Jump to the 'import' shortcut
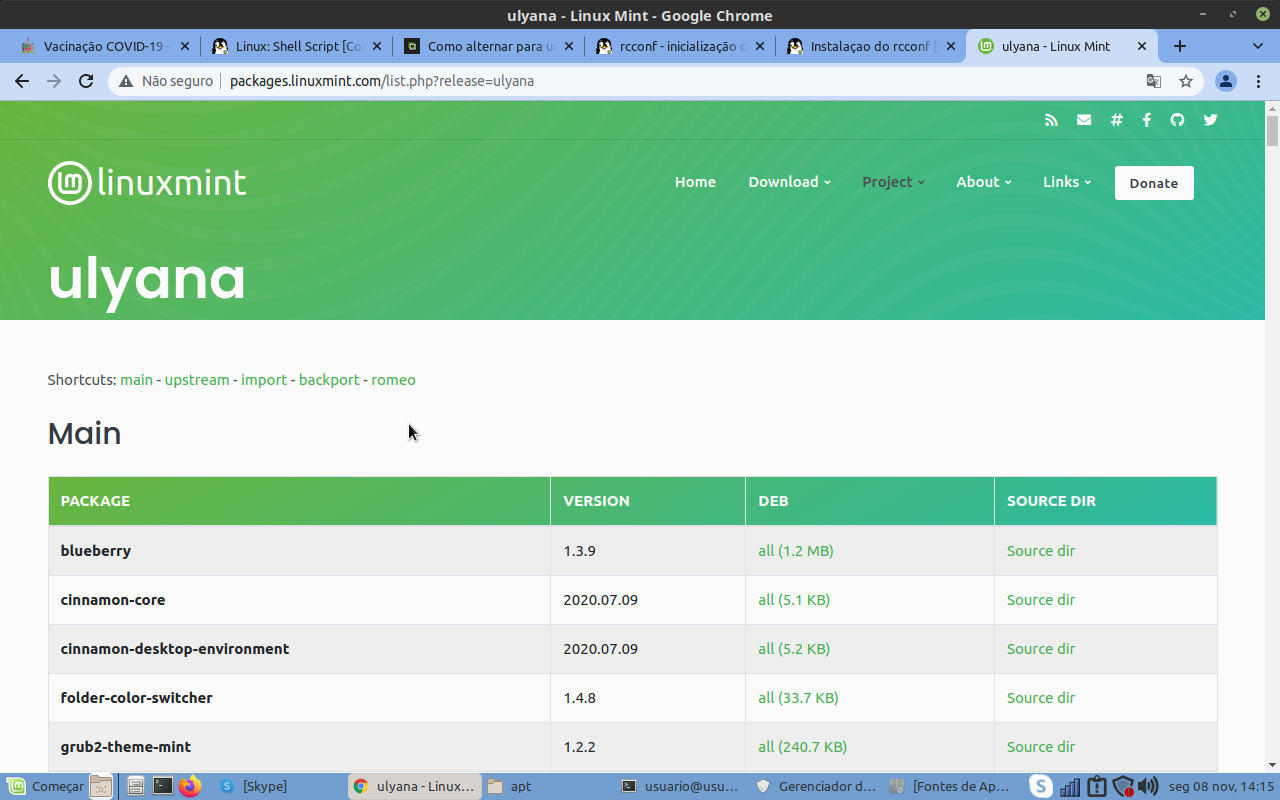Screen dimensions: 1280x800 pyautogui.click(x=264, y=380)
